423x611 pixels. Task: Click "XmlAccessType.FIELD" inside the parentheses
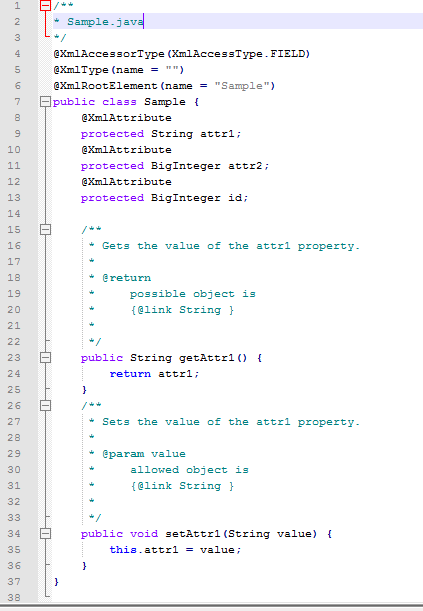pos(238,54)
